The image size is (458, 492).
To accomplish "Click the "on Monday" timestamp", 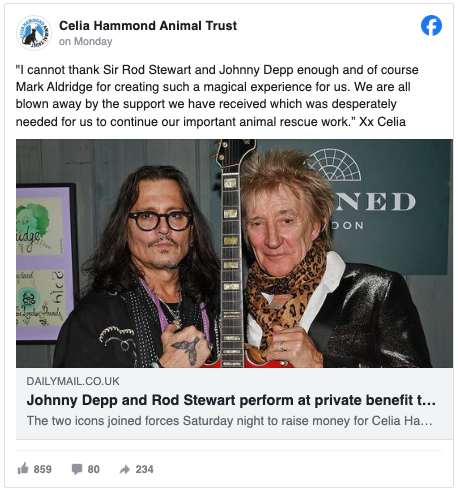I will 86,41.
